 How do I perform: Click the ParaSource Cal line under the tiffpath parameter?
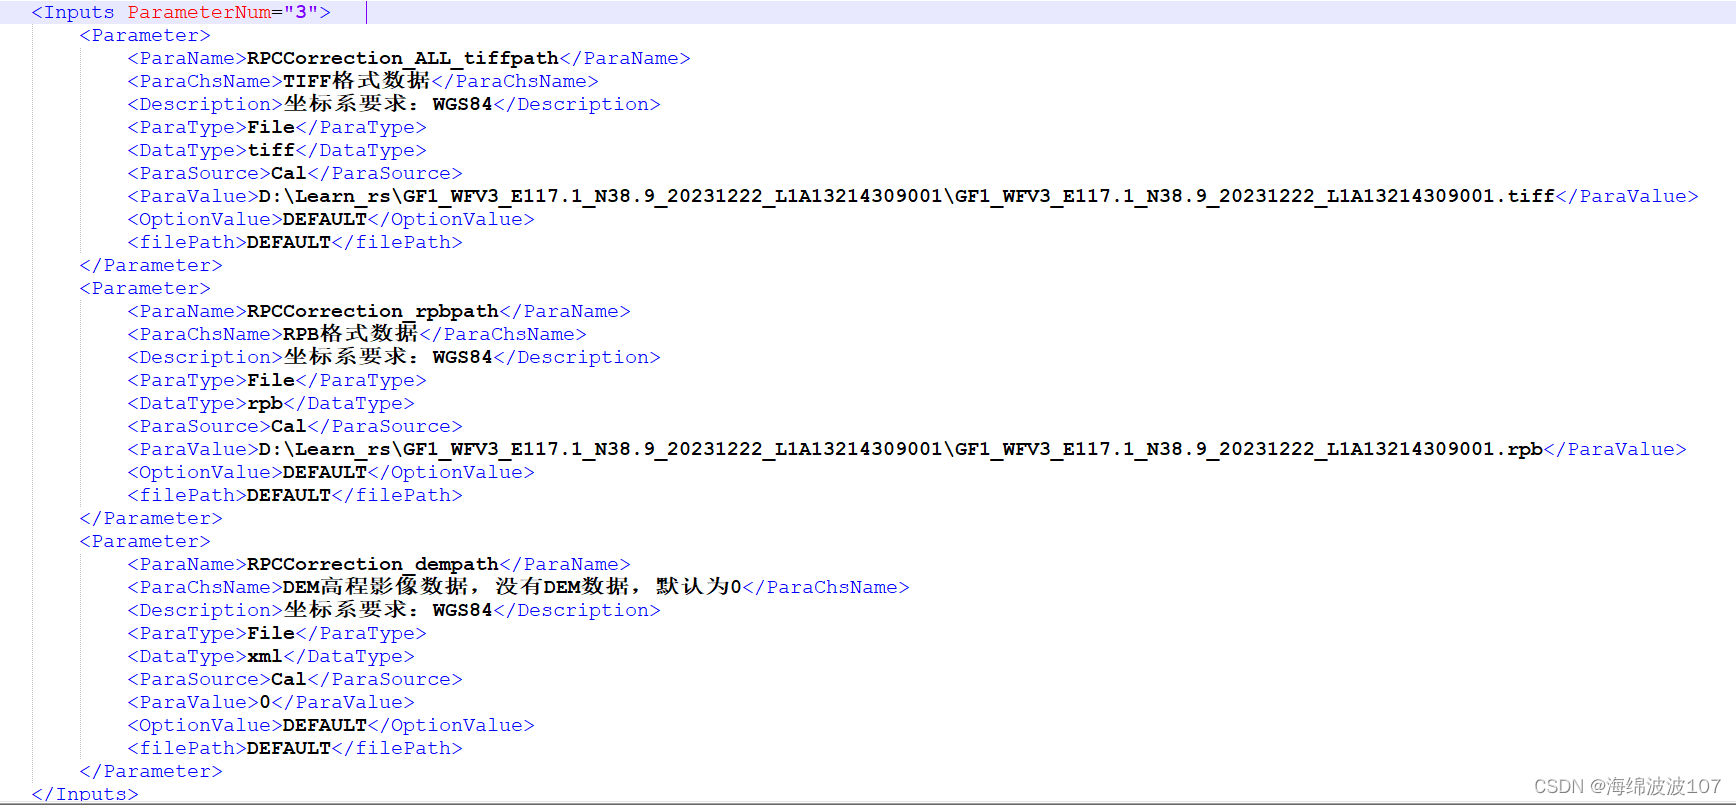coord(295,173)
